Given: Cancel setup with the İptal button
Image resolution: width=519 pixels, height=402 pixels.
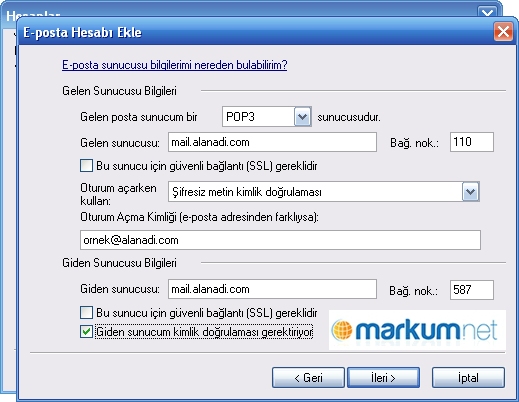Looking at the screenshot, I should 468,378.
